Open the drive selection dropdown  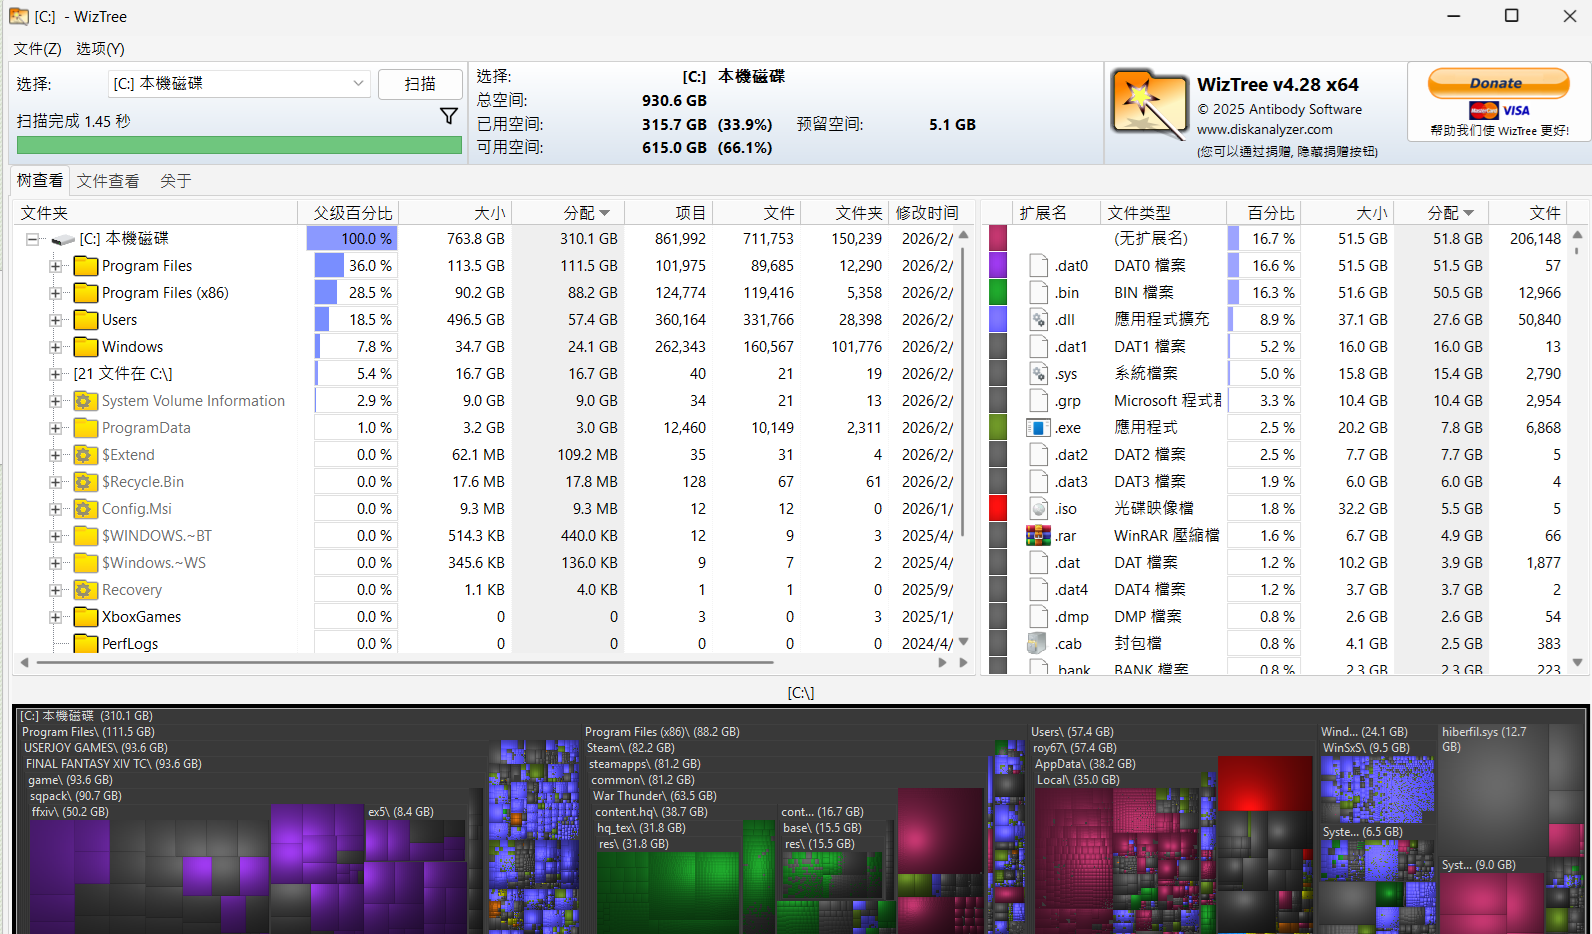click(x=358, y=84)
